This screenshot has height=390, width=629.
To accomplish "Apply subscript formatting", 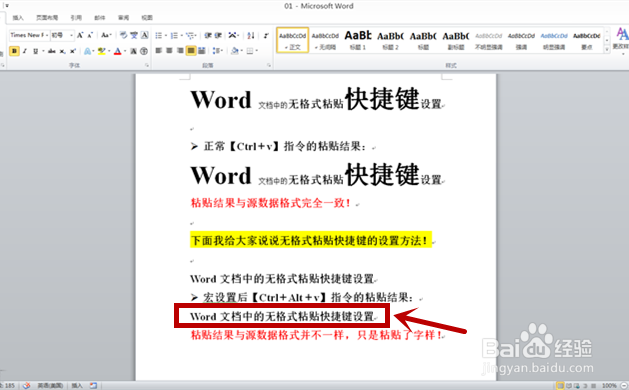I will (x=63, y=51).
